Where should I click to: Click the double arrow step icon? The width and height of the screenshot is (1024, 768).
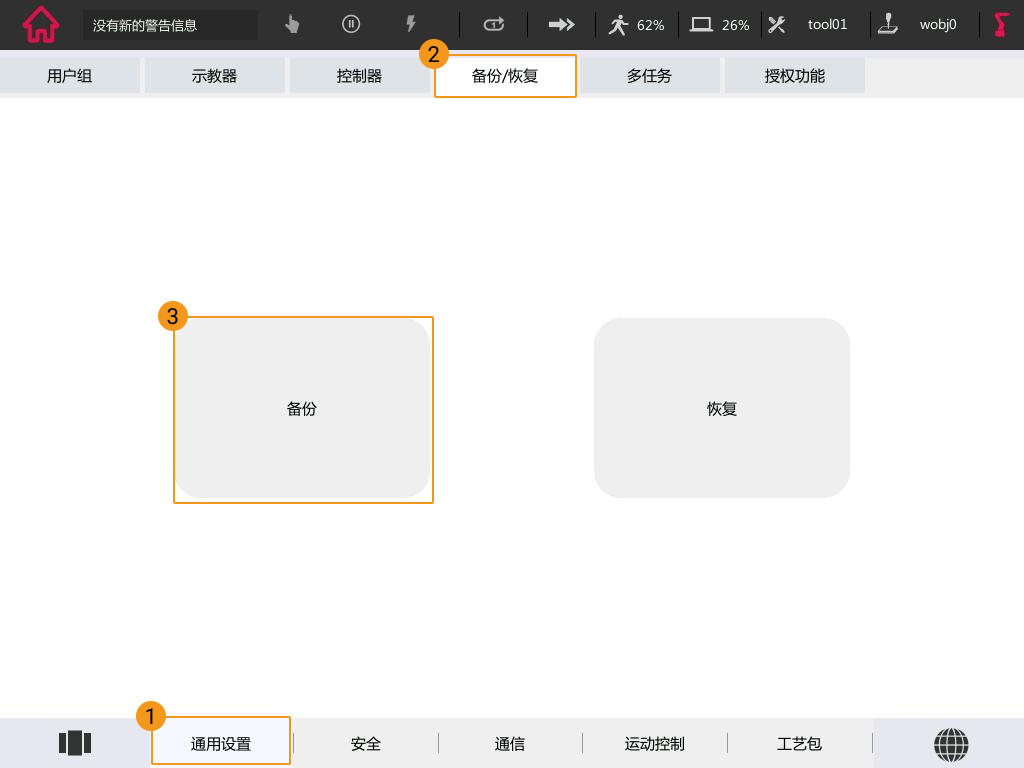(561, 25)
